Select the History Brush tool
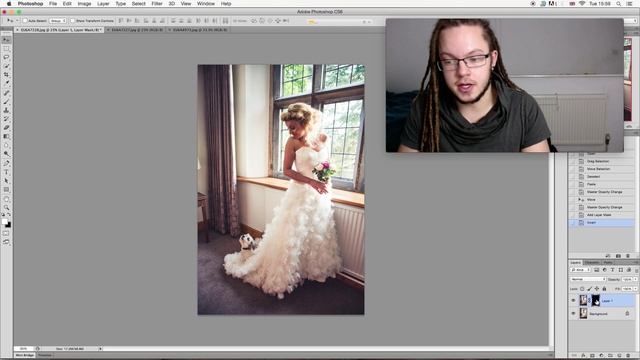640x360 pixels. (x=6, y=119)
